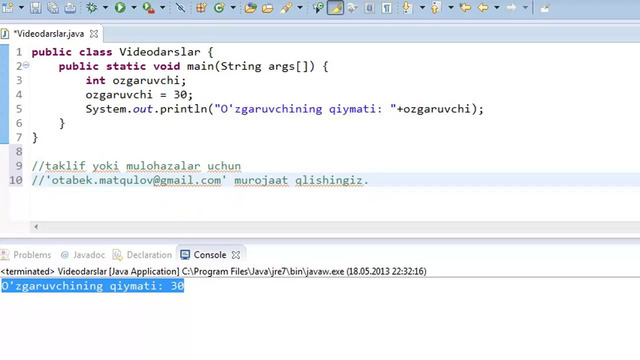
Task: Toggle Block Selection Mode icon
Action: coord(369,7)
